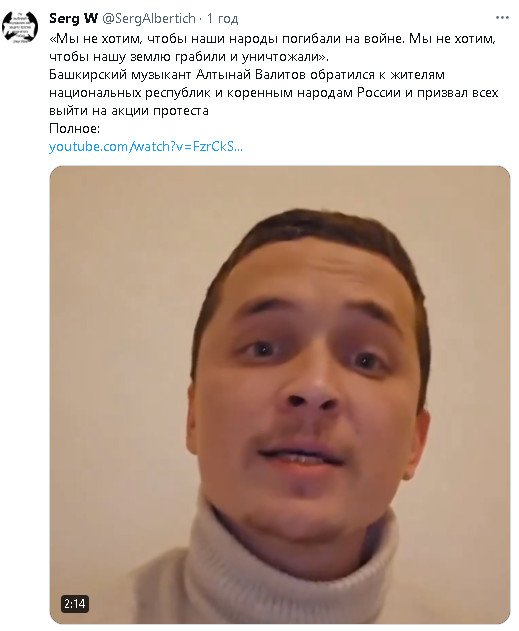
Task: Click the text 'выйти на акции протеста'
Action: coord(129,111)
